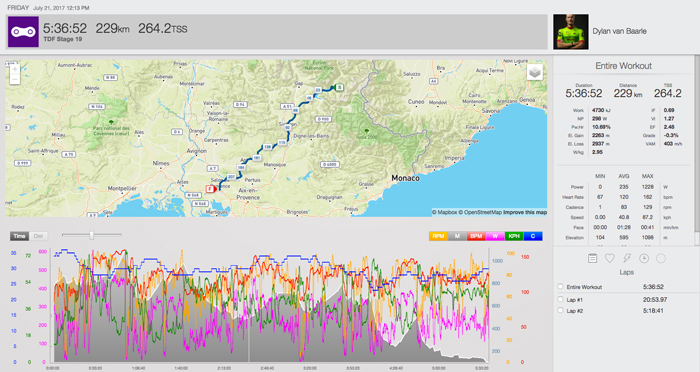Viewport: 700px width, 372px height.
Task: Open Dylan van Baarle's profile photo
Action: 571,32
